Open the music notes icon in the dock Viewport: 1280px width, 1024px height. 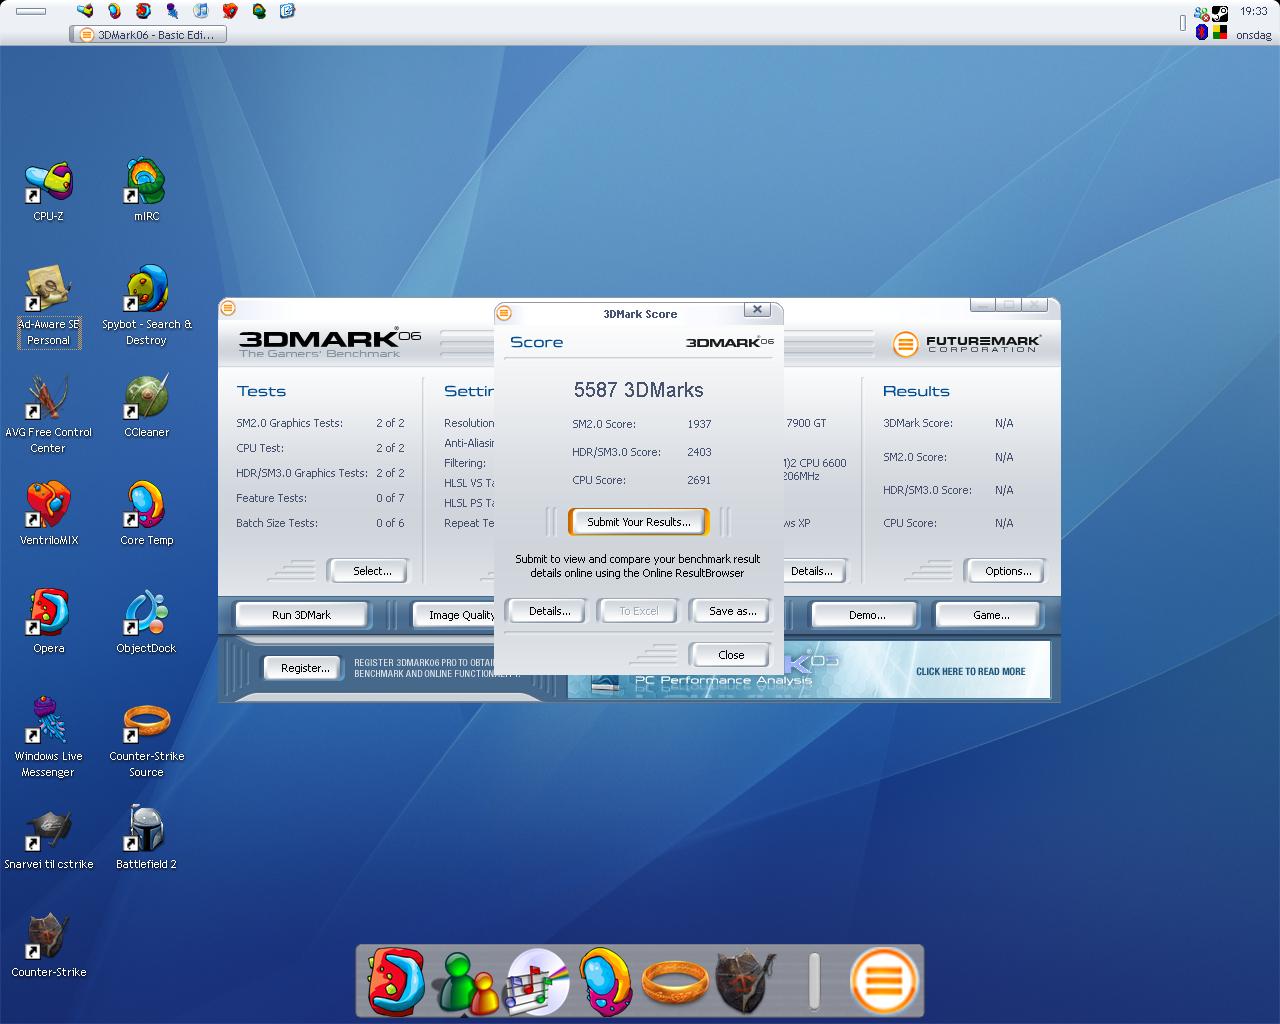[x=538, y=981]
